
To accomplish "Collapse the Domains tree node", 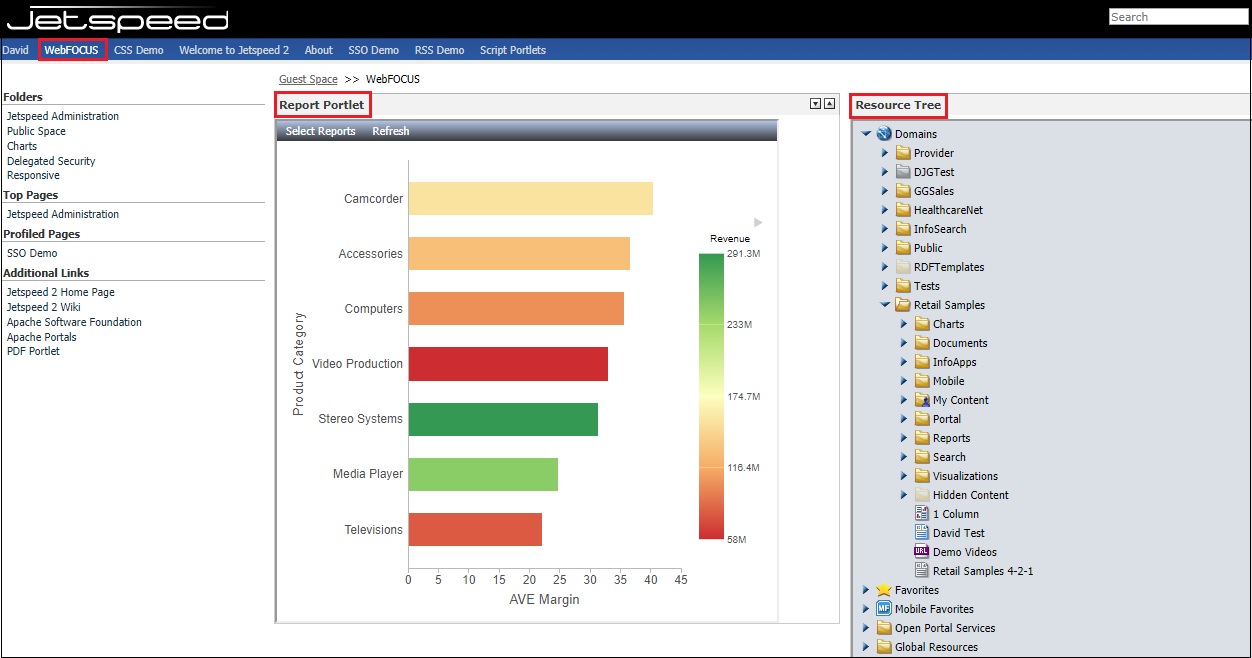I will pos(866,134).
